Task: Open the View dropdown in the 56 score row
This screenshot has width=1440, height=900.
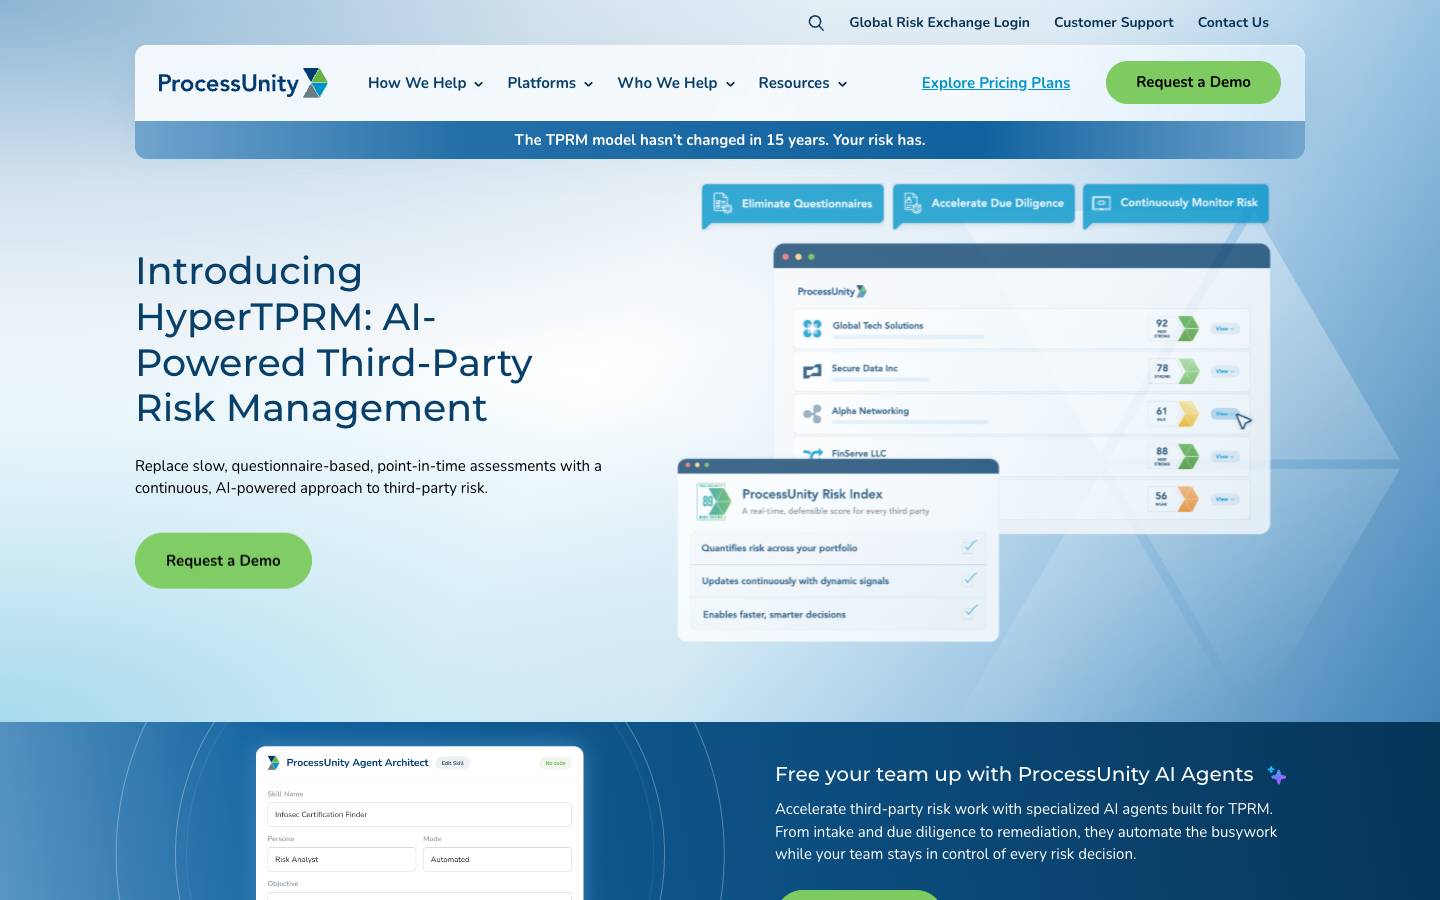Action: click(1225, 498)
